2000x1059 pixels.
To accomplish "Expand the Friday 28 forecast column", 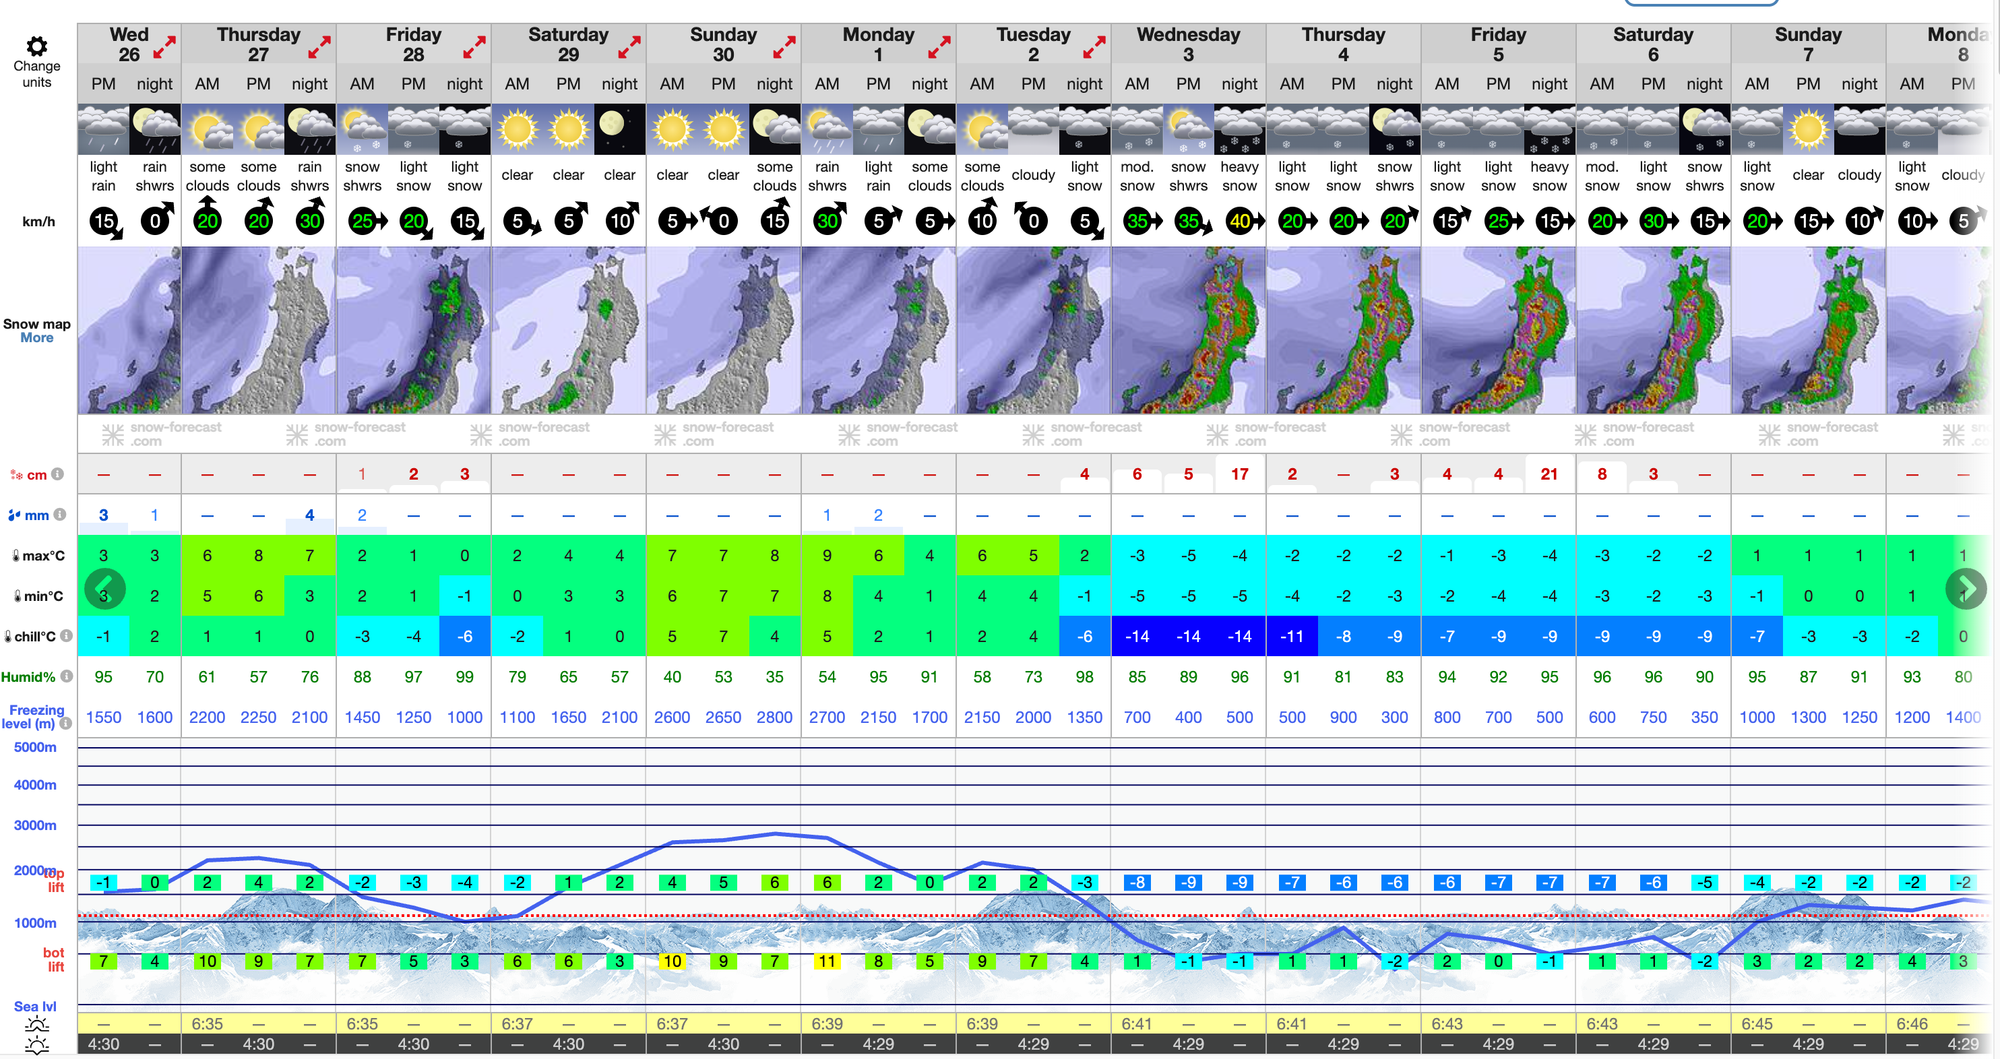I will tap(475, 46).
